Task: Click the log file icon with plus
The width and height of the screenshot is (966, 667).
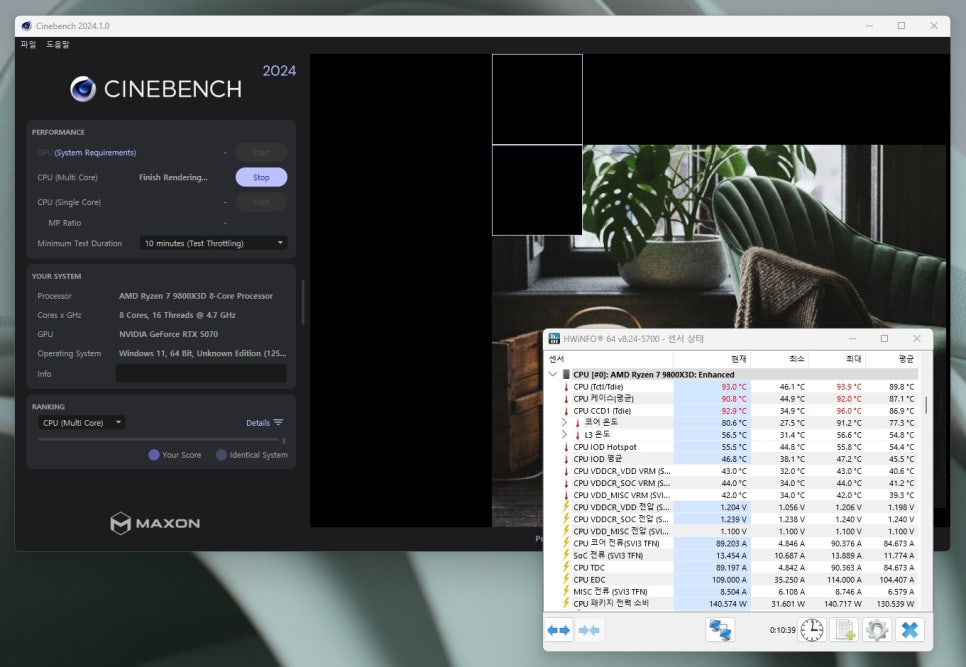Action: pos(844,630)
